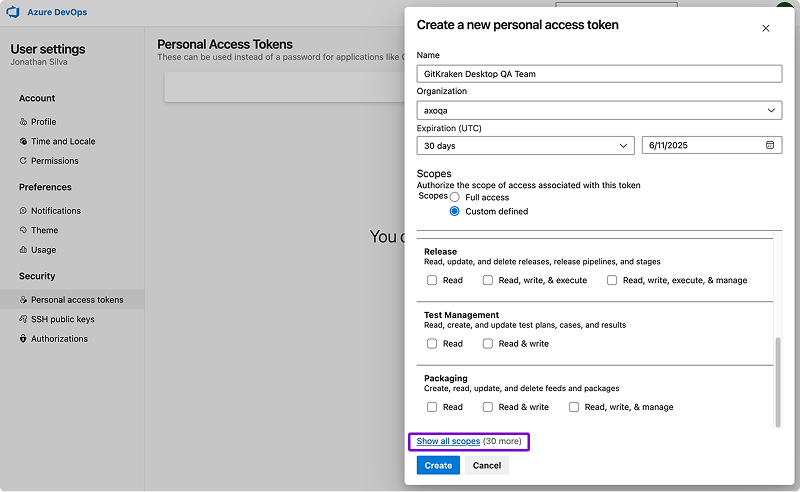The width and height of the screenshot is (800, 492).
Task: Click the expiration date field 6/11/2025
Action: point(712,145)
